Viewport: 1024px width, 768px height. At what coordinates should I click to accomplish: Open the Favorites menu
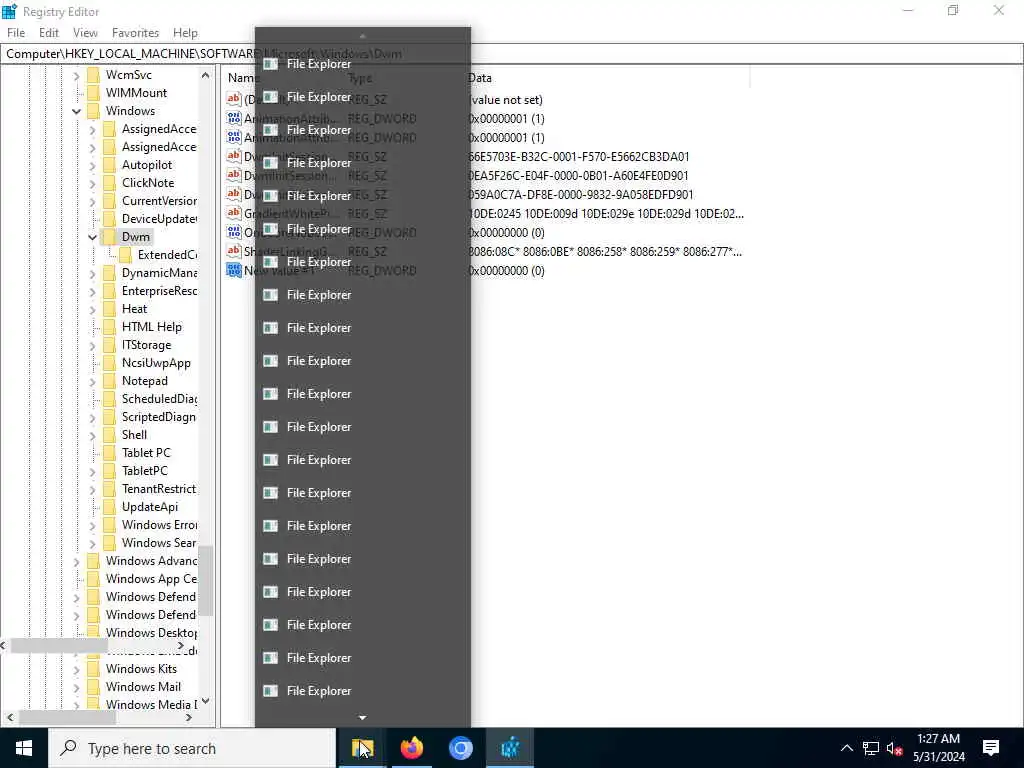tap(135, 33)
